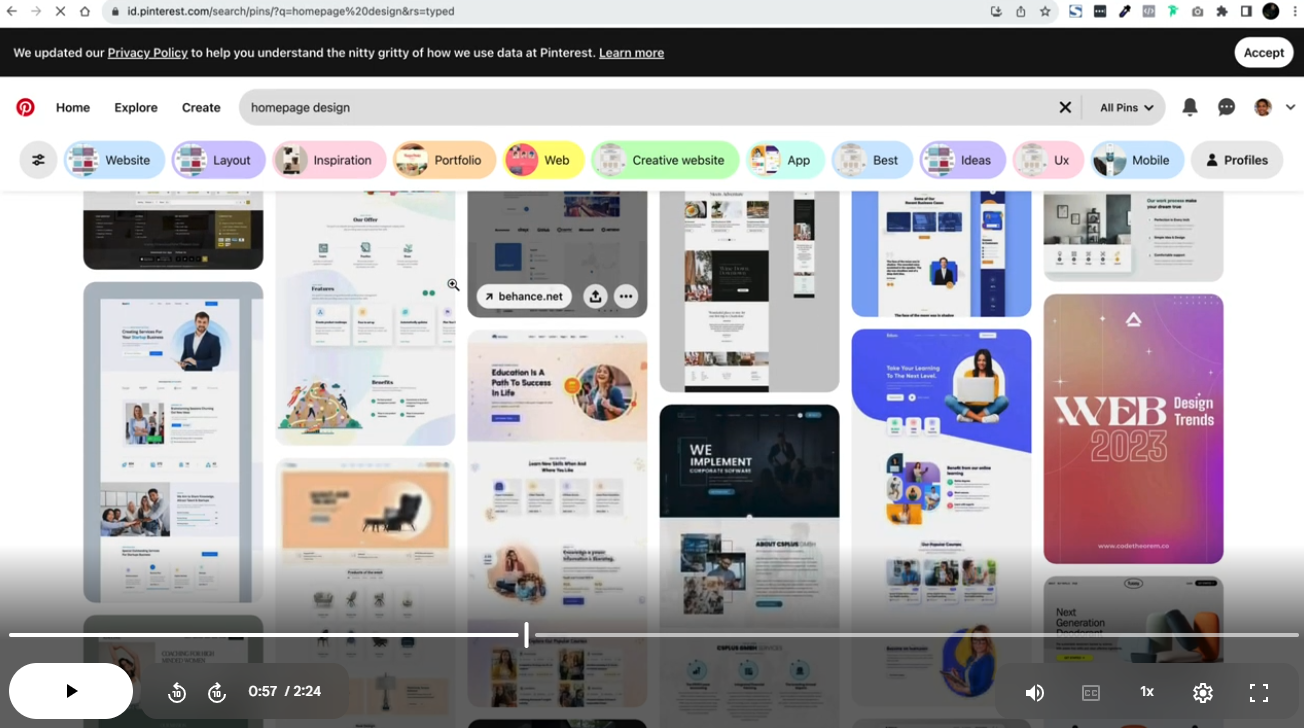This screenshot has width=1304, height=728.
Task: Change the 1x playback speed
Action: coord(1147,692)
